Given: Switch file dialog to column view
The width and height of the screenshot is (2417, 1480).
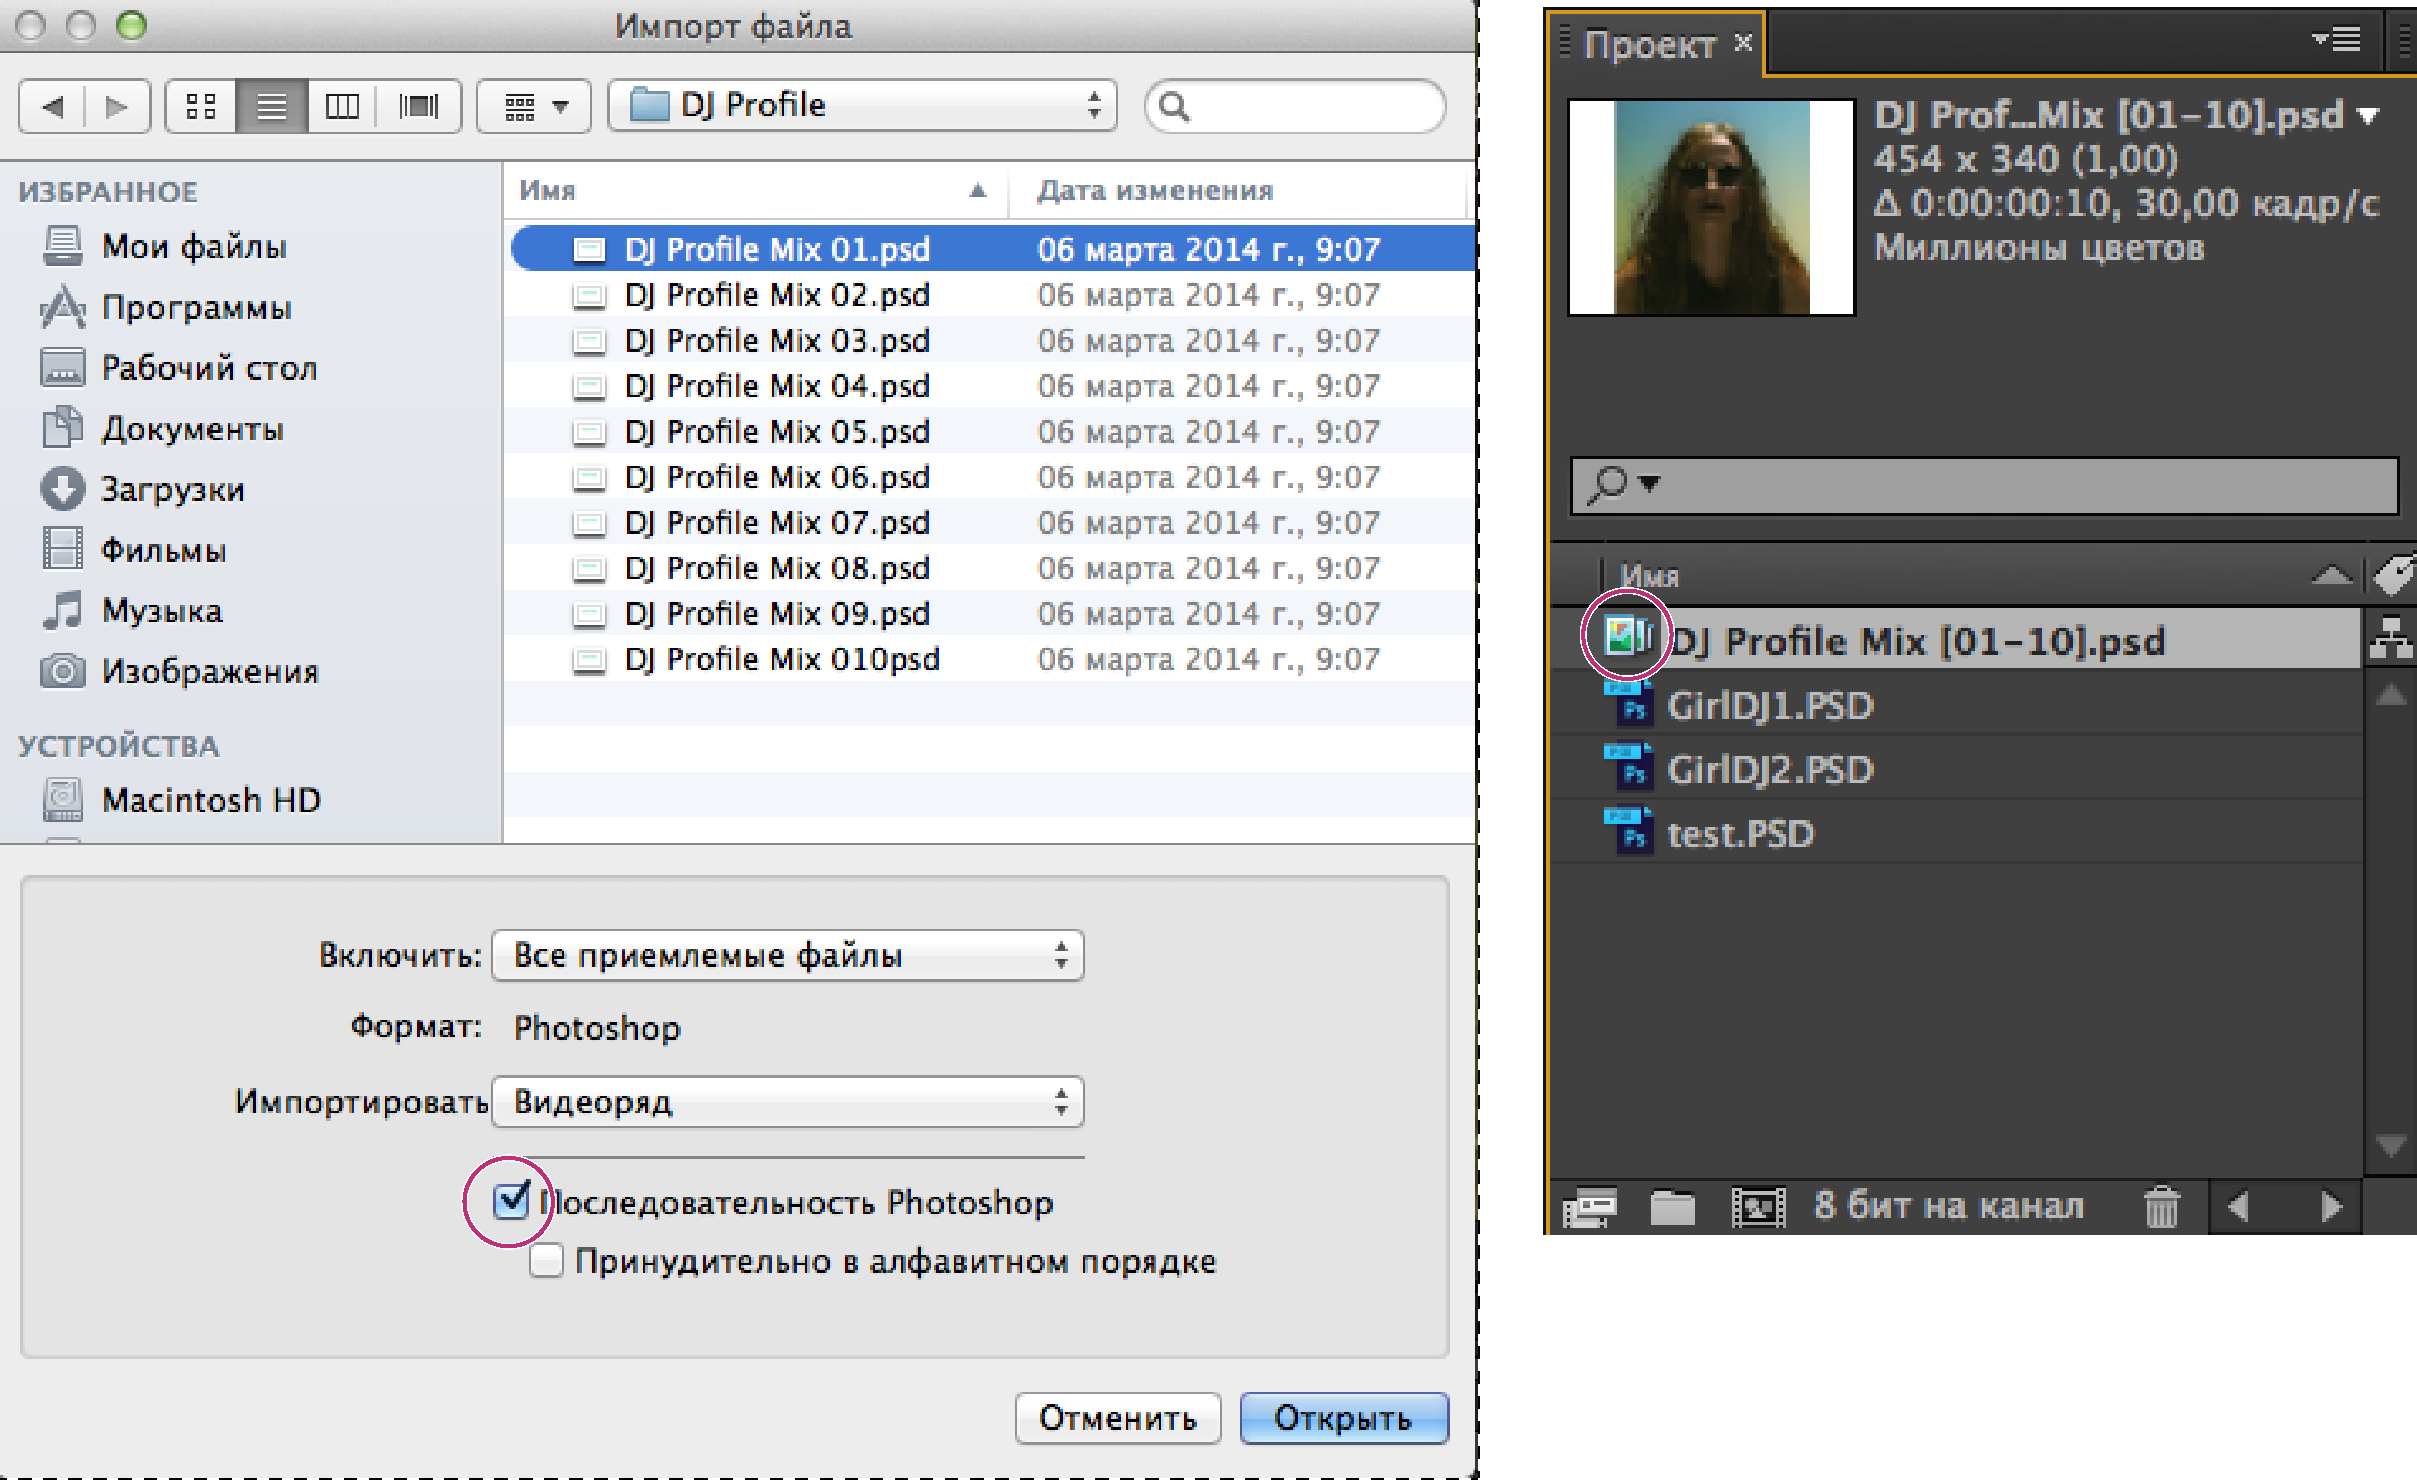Looking at the screenshot, I should [342, 106].
